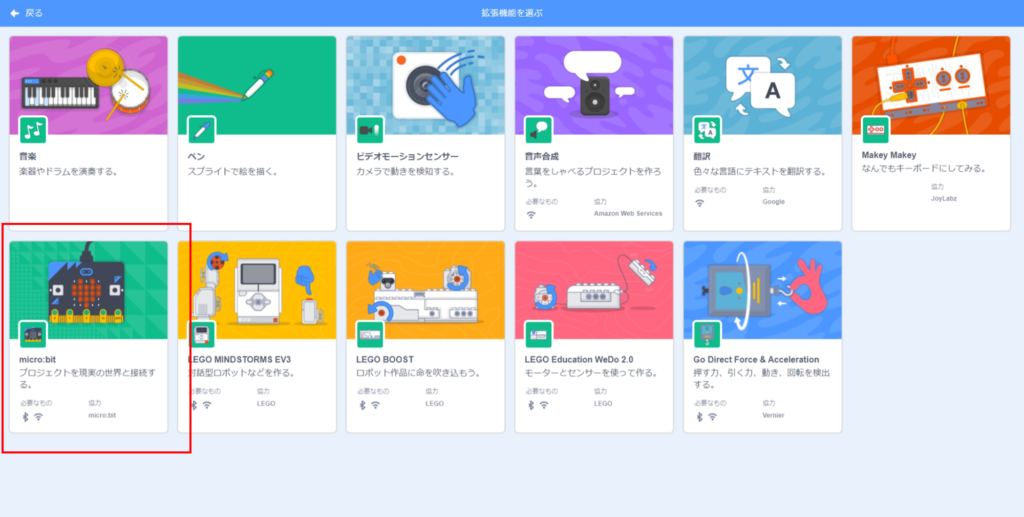The height and width of the screenshot is (517, 1024).
Task: Click the 音楽 title text
Action: pyautogui.click(x=28, y=156)
